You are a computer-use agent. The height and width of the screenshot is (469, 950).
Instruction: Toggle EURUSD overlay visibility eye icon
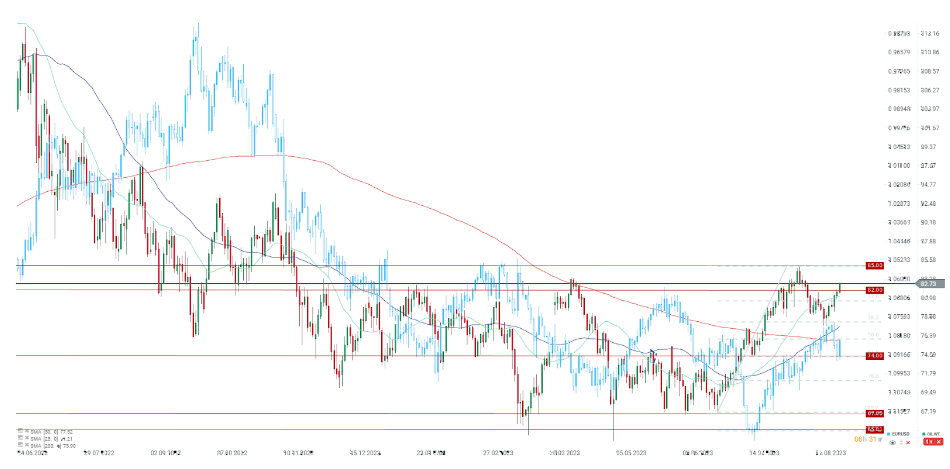[892, 442]
